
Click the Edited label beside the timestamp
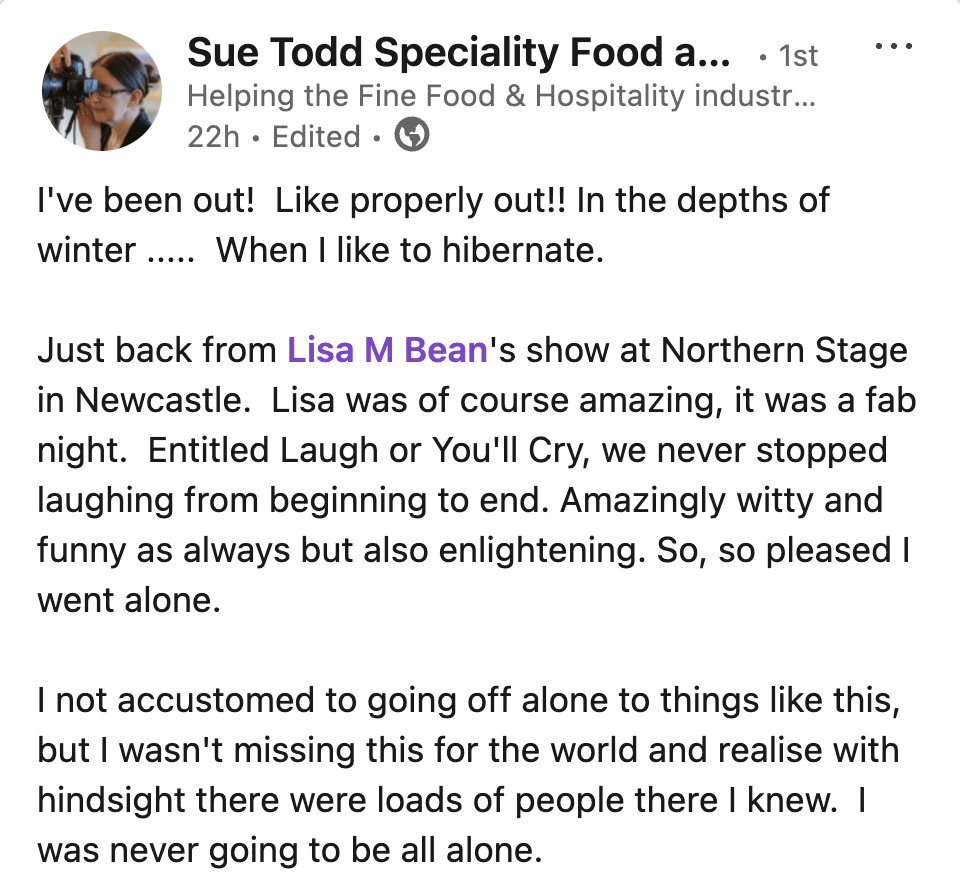pos(316,137)
